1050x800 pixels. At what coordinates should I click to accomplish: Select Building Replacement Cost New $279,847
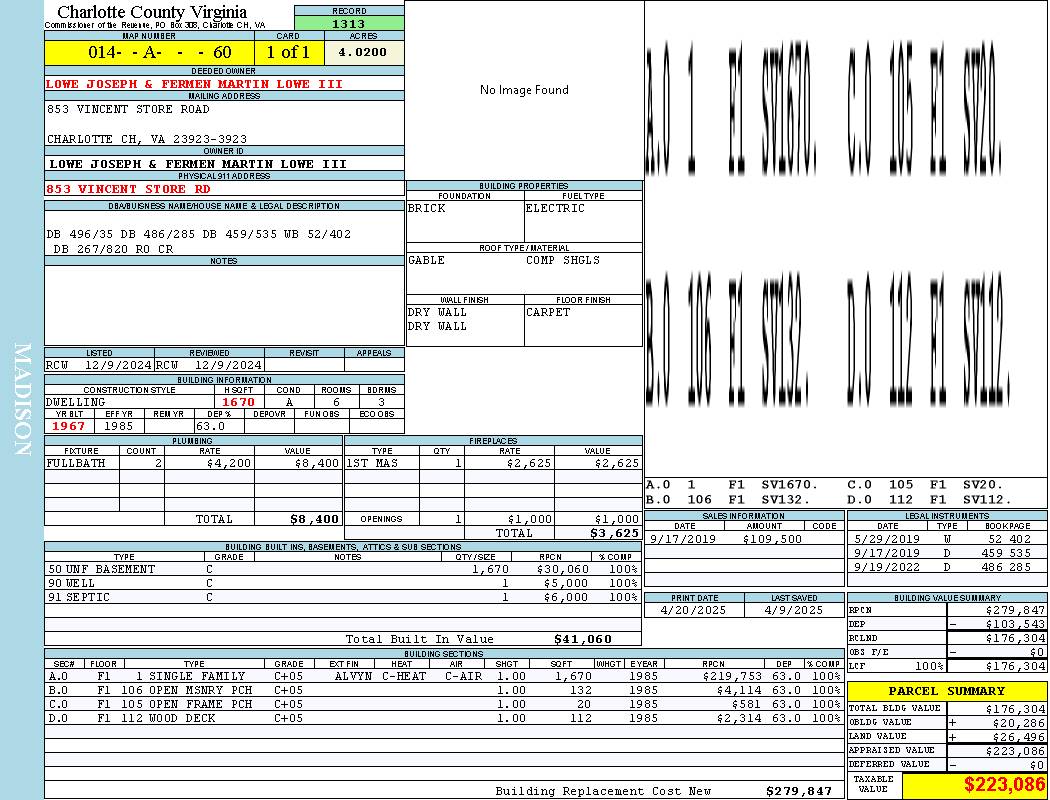coord(799,791)
